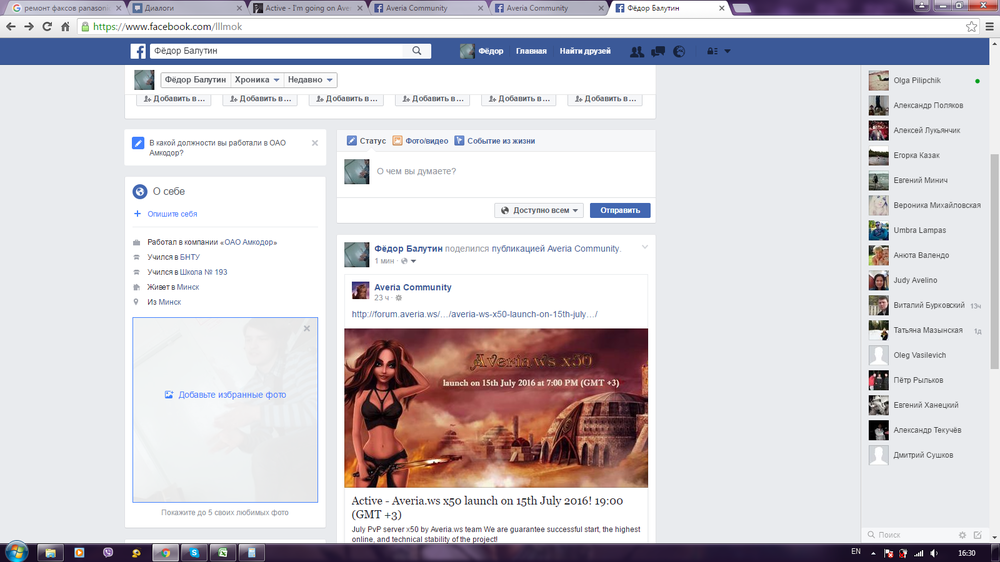Click the new message compose icon in chat
The image size is (1000, 562).
978,535
